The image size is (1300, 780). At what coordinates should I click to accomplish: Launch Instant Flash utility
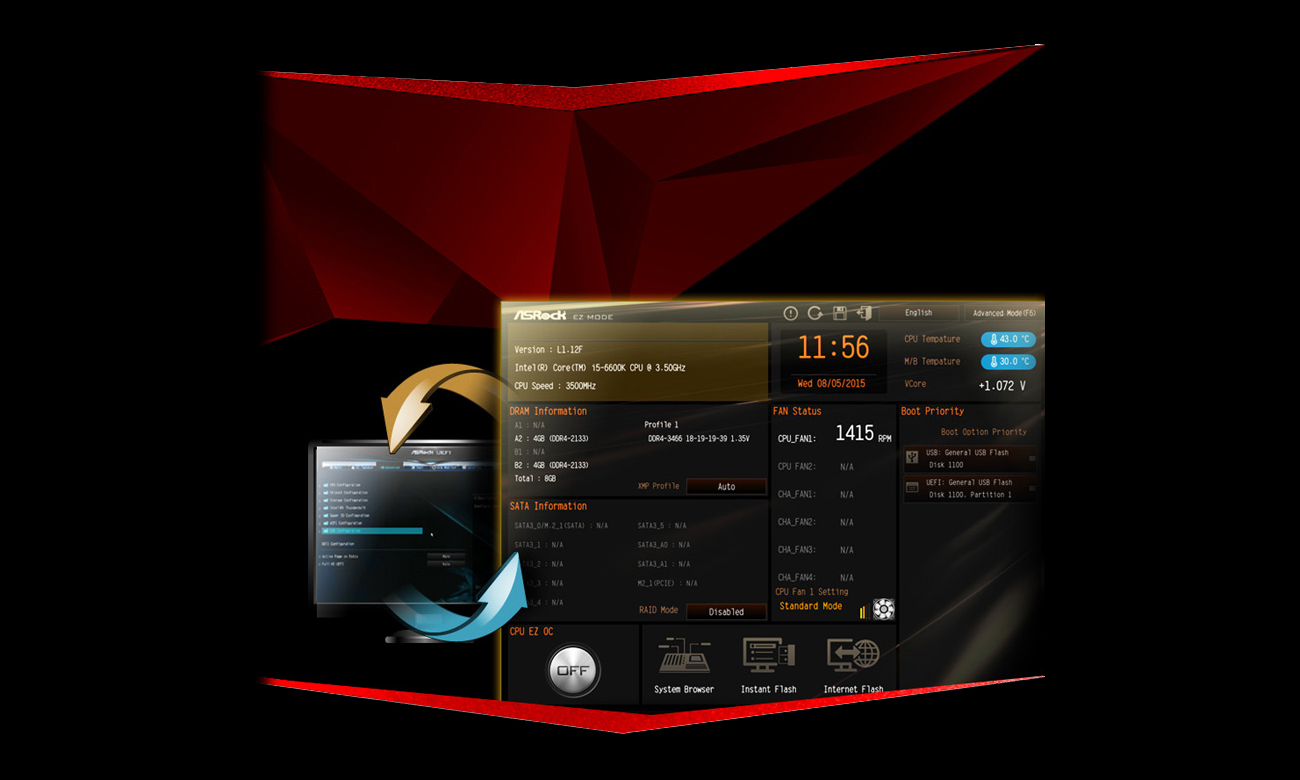pos(769,665)
